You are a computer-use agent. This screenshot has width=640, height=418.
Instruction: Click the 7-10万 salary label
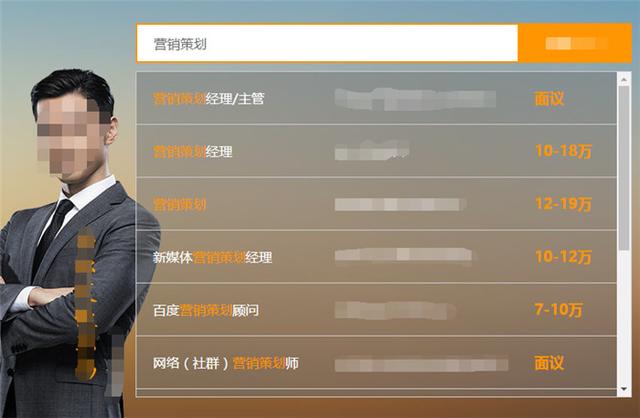[558, 310]
